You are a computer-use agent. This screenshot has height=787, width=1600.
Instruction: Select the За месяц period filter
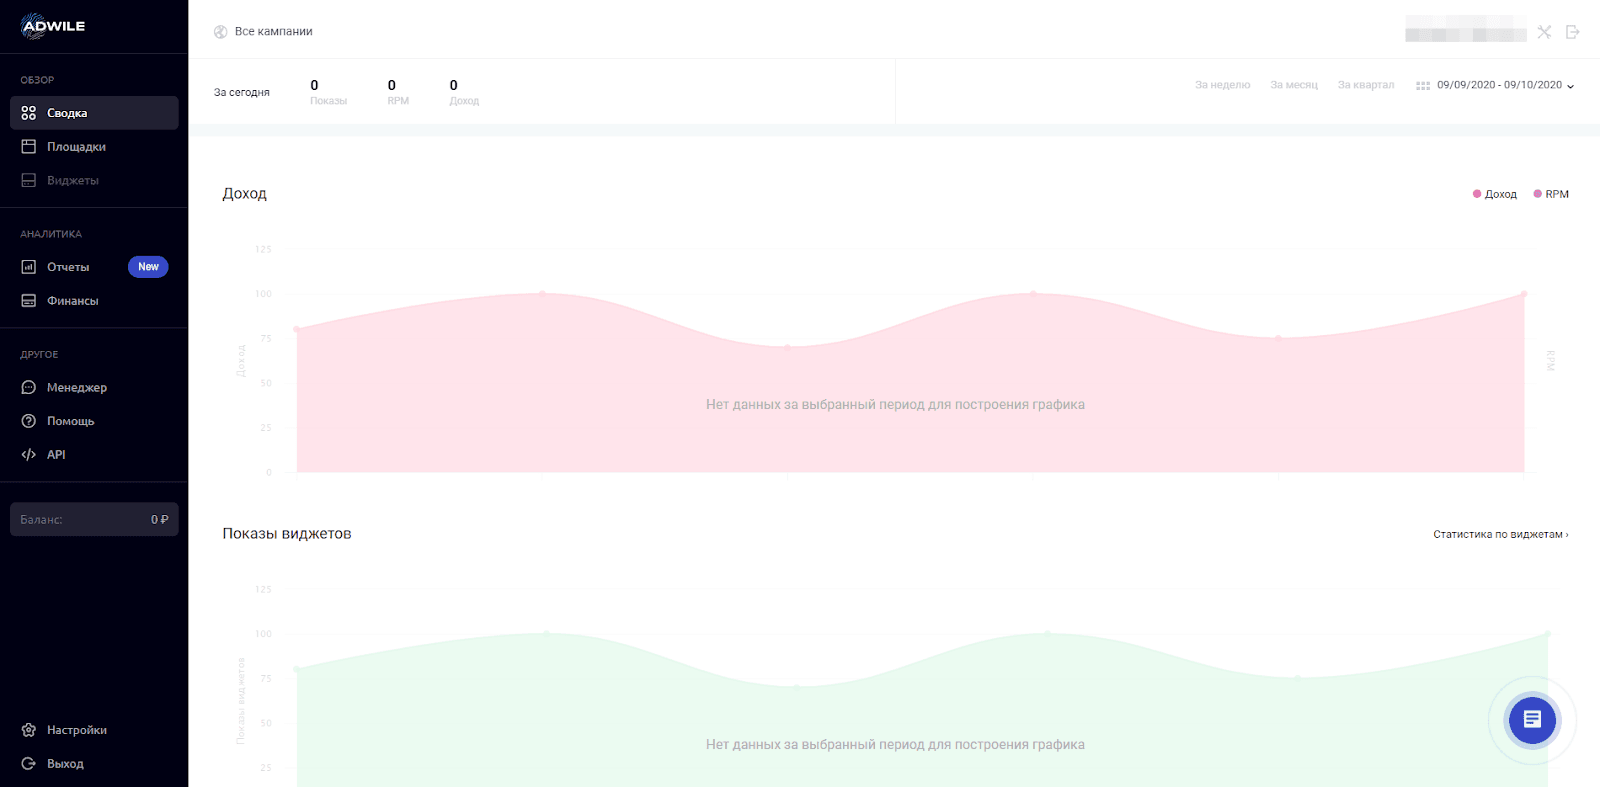1294,85
